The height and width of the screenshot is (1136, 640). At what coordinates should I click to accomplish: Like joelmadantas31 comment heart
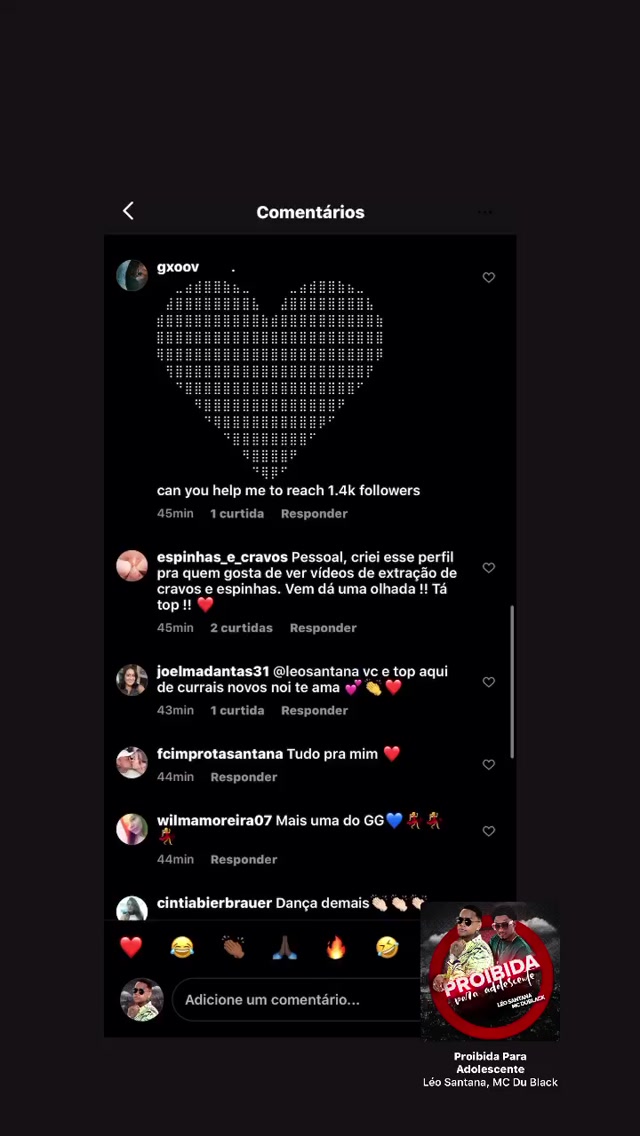coord(489,682)
